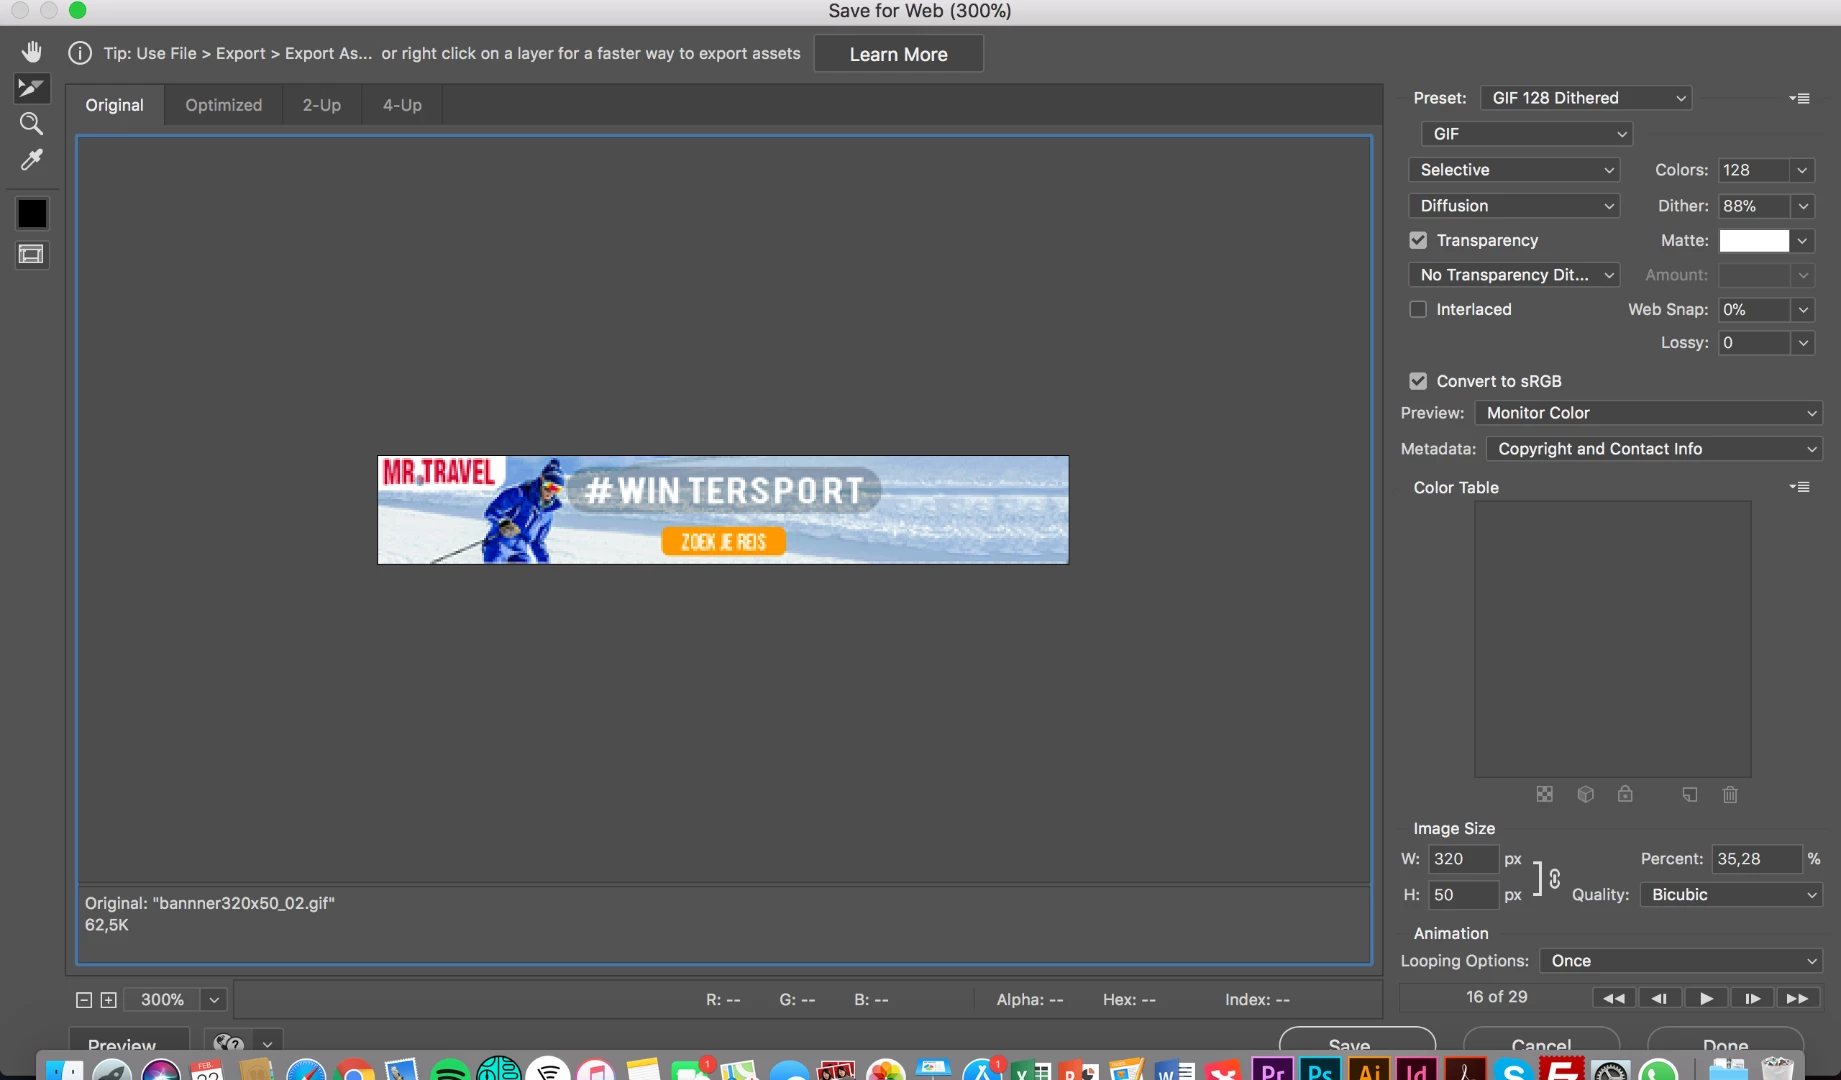Select the Zoom tool
Image resolution: width=1841 pixels, height=1080 pixels.
click(32, 124)
